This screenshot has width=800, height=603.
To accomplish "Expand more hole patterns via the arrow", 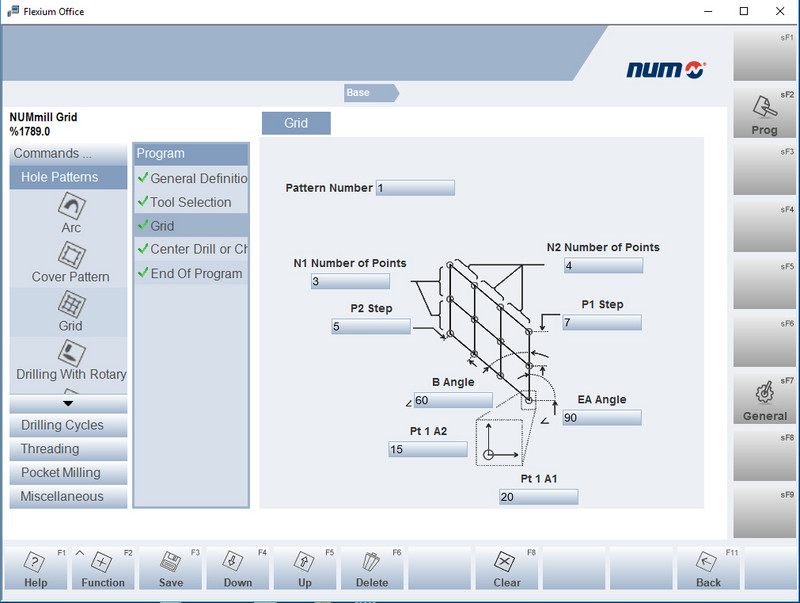I will tap(67, 403).
